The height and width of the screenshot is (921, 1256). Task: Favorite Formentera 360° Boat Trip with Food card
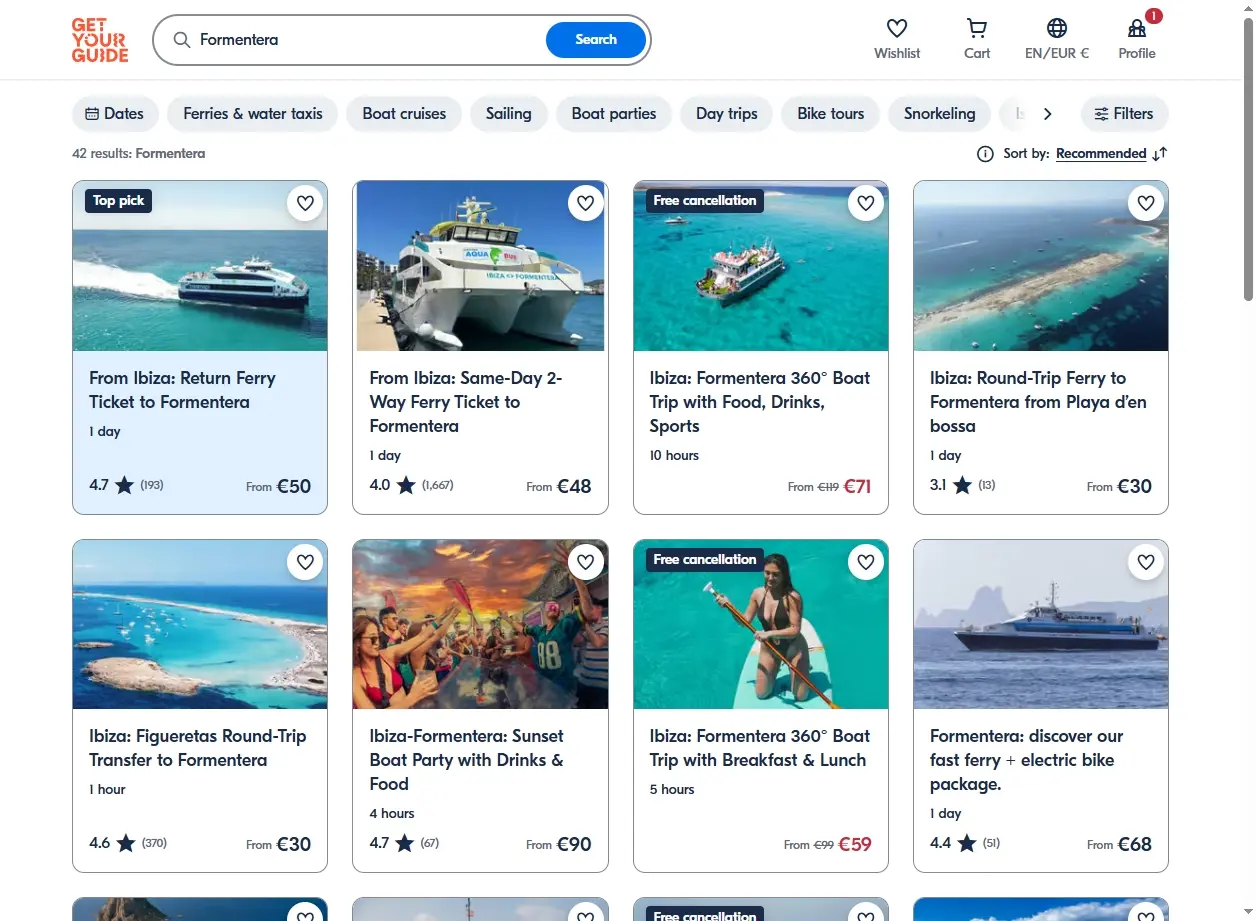click(866, 203)
